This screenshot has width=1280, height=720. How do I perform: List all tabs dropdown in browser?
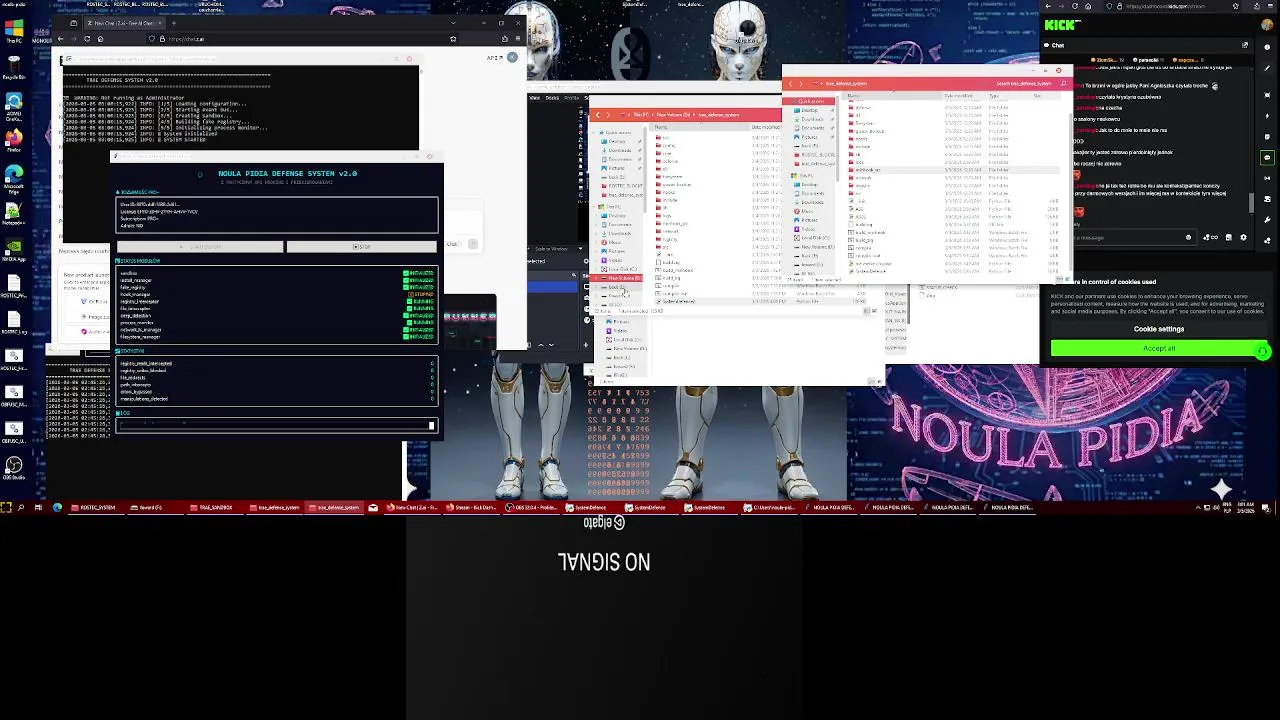(453, 23)
